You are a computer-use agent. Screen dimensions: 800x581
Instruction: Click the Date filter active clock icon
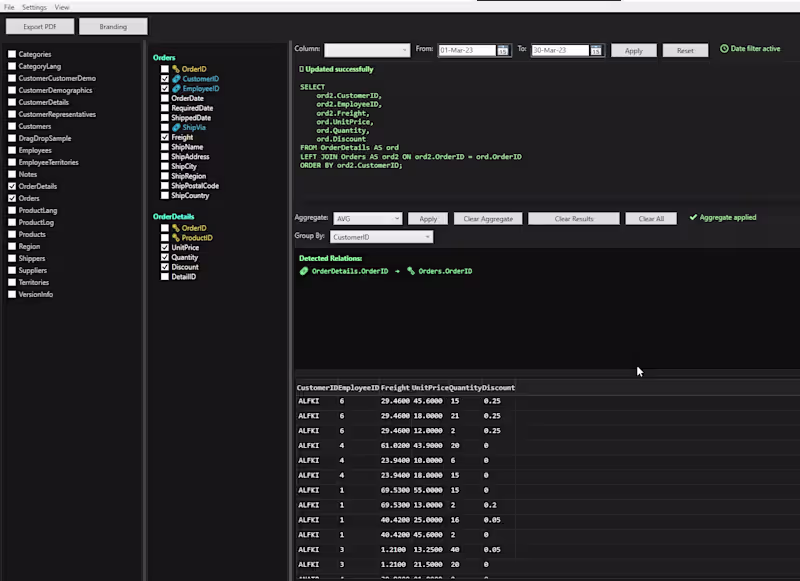pos(722,49)
